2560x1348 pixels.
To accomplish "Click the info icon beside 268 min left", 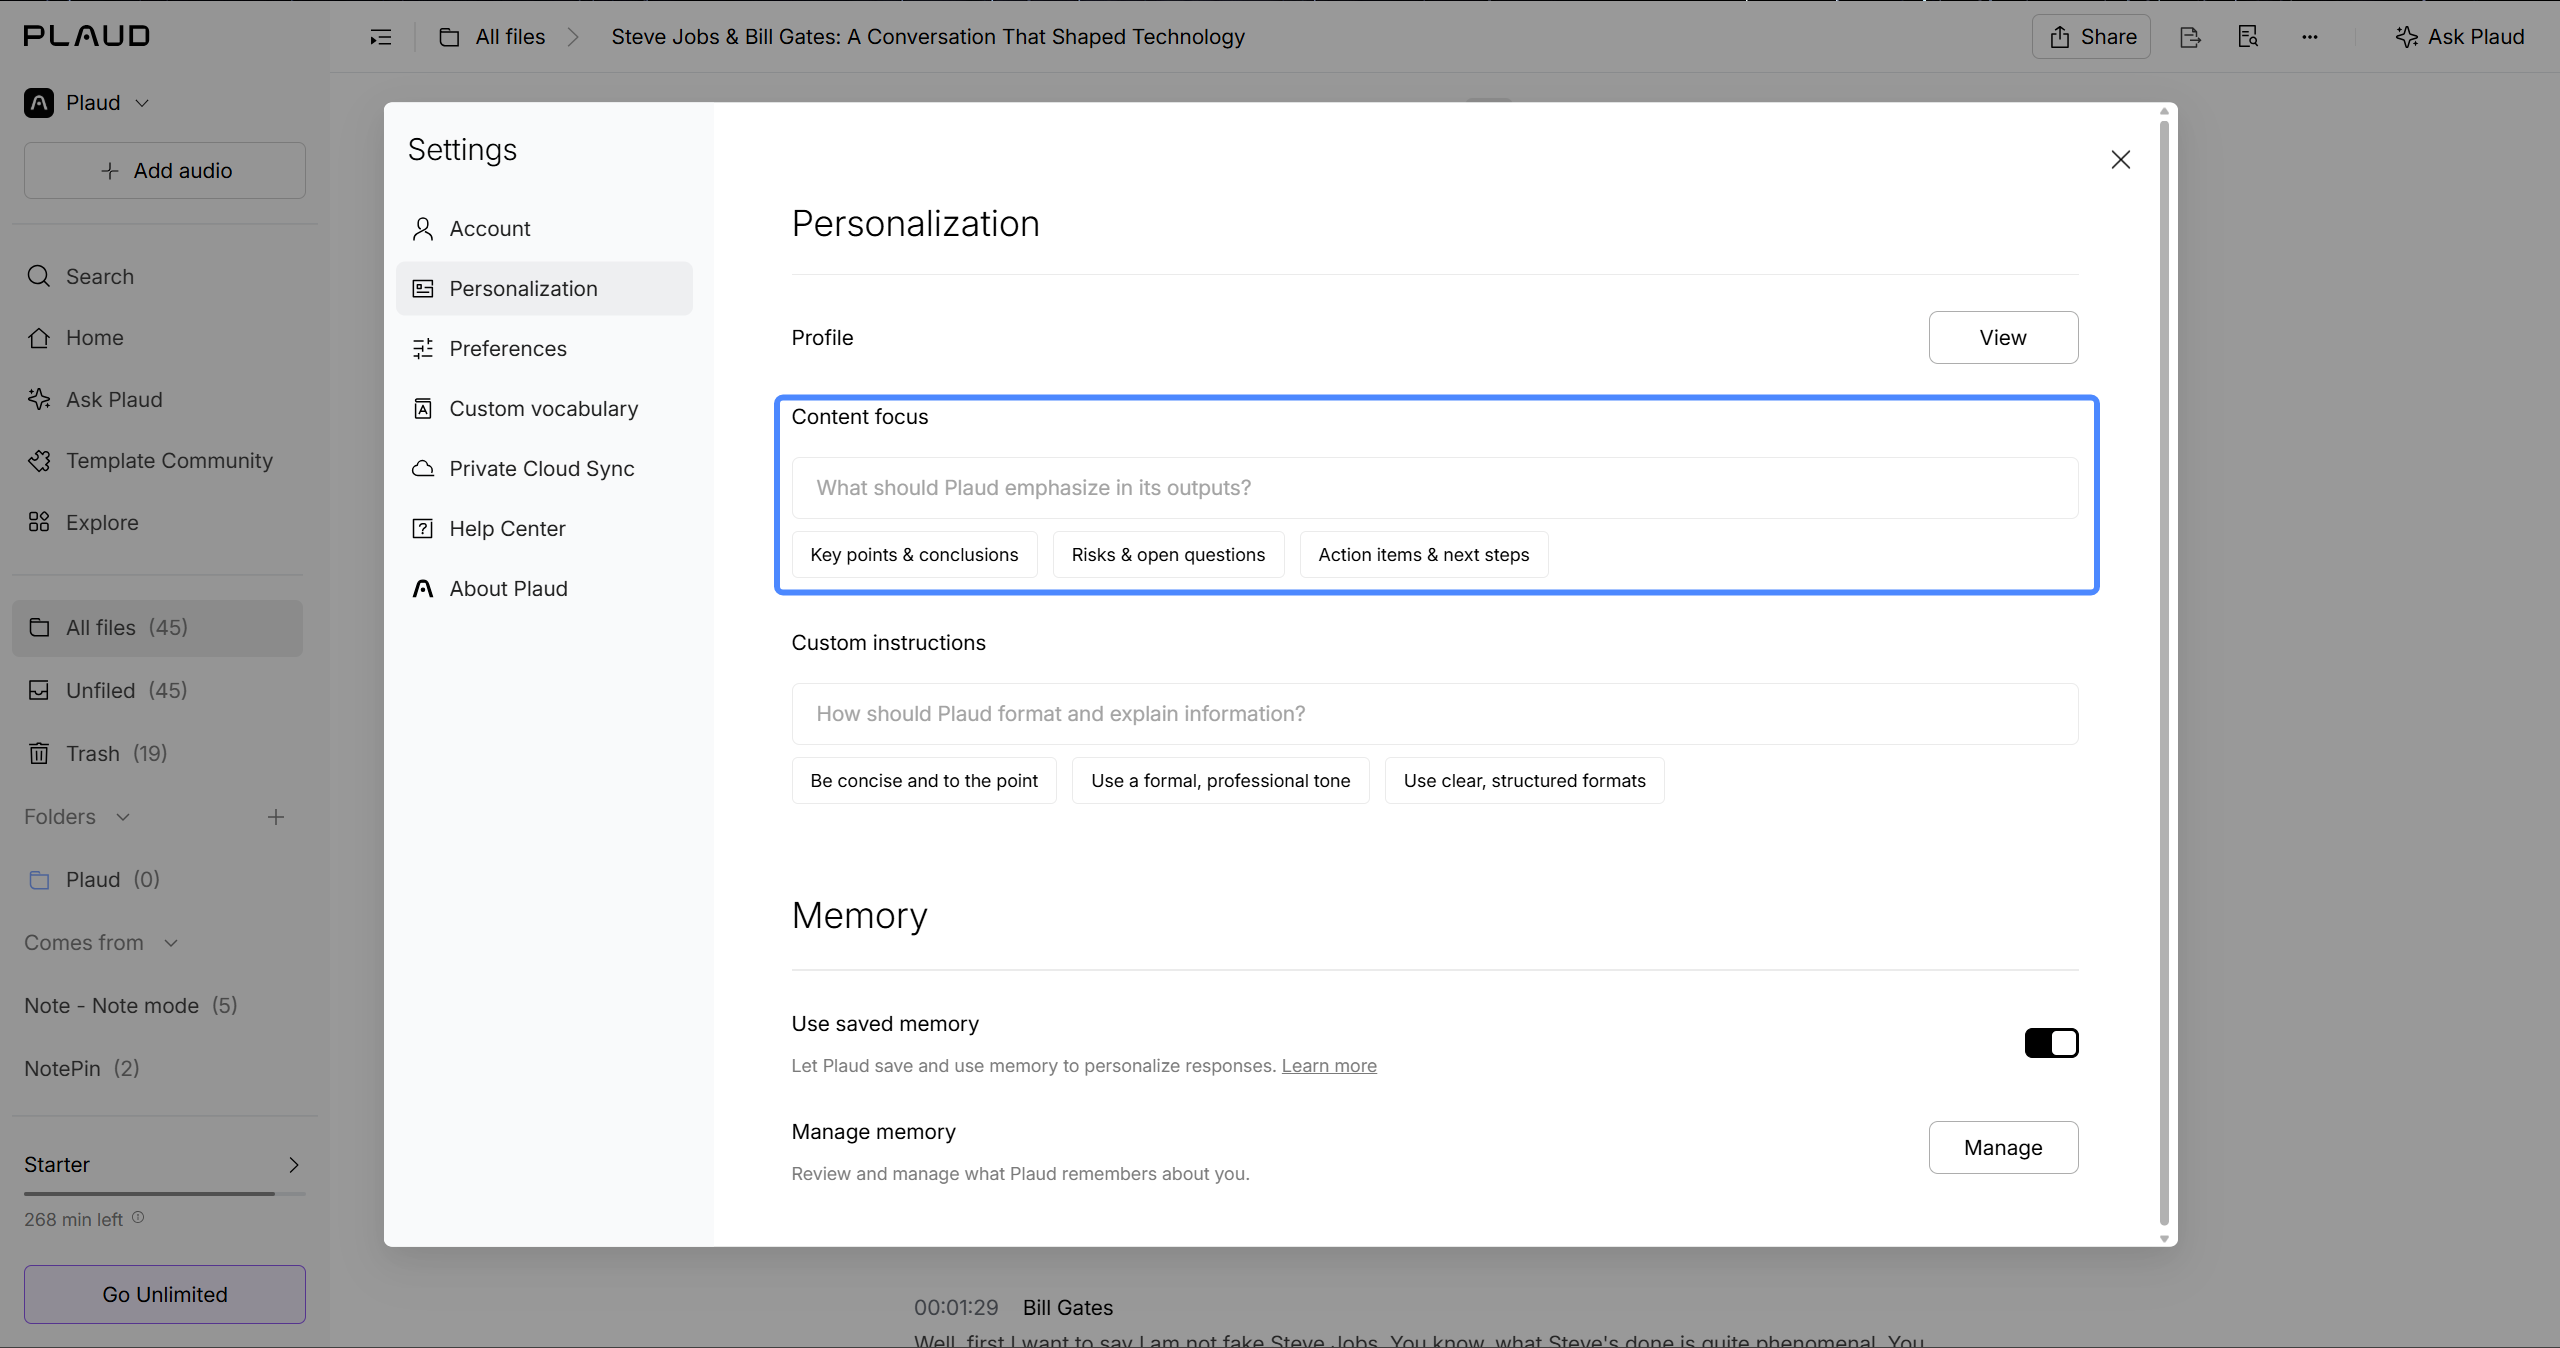I will [x=138, y=1218].
